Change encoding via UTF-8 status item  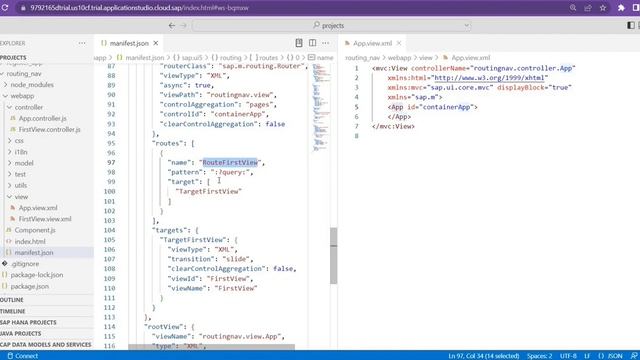568,356
